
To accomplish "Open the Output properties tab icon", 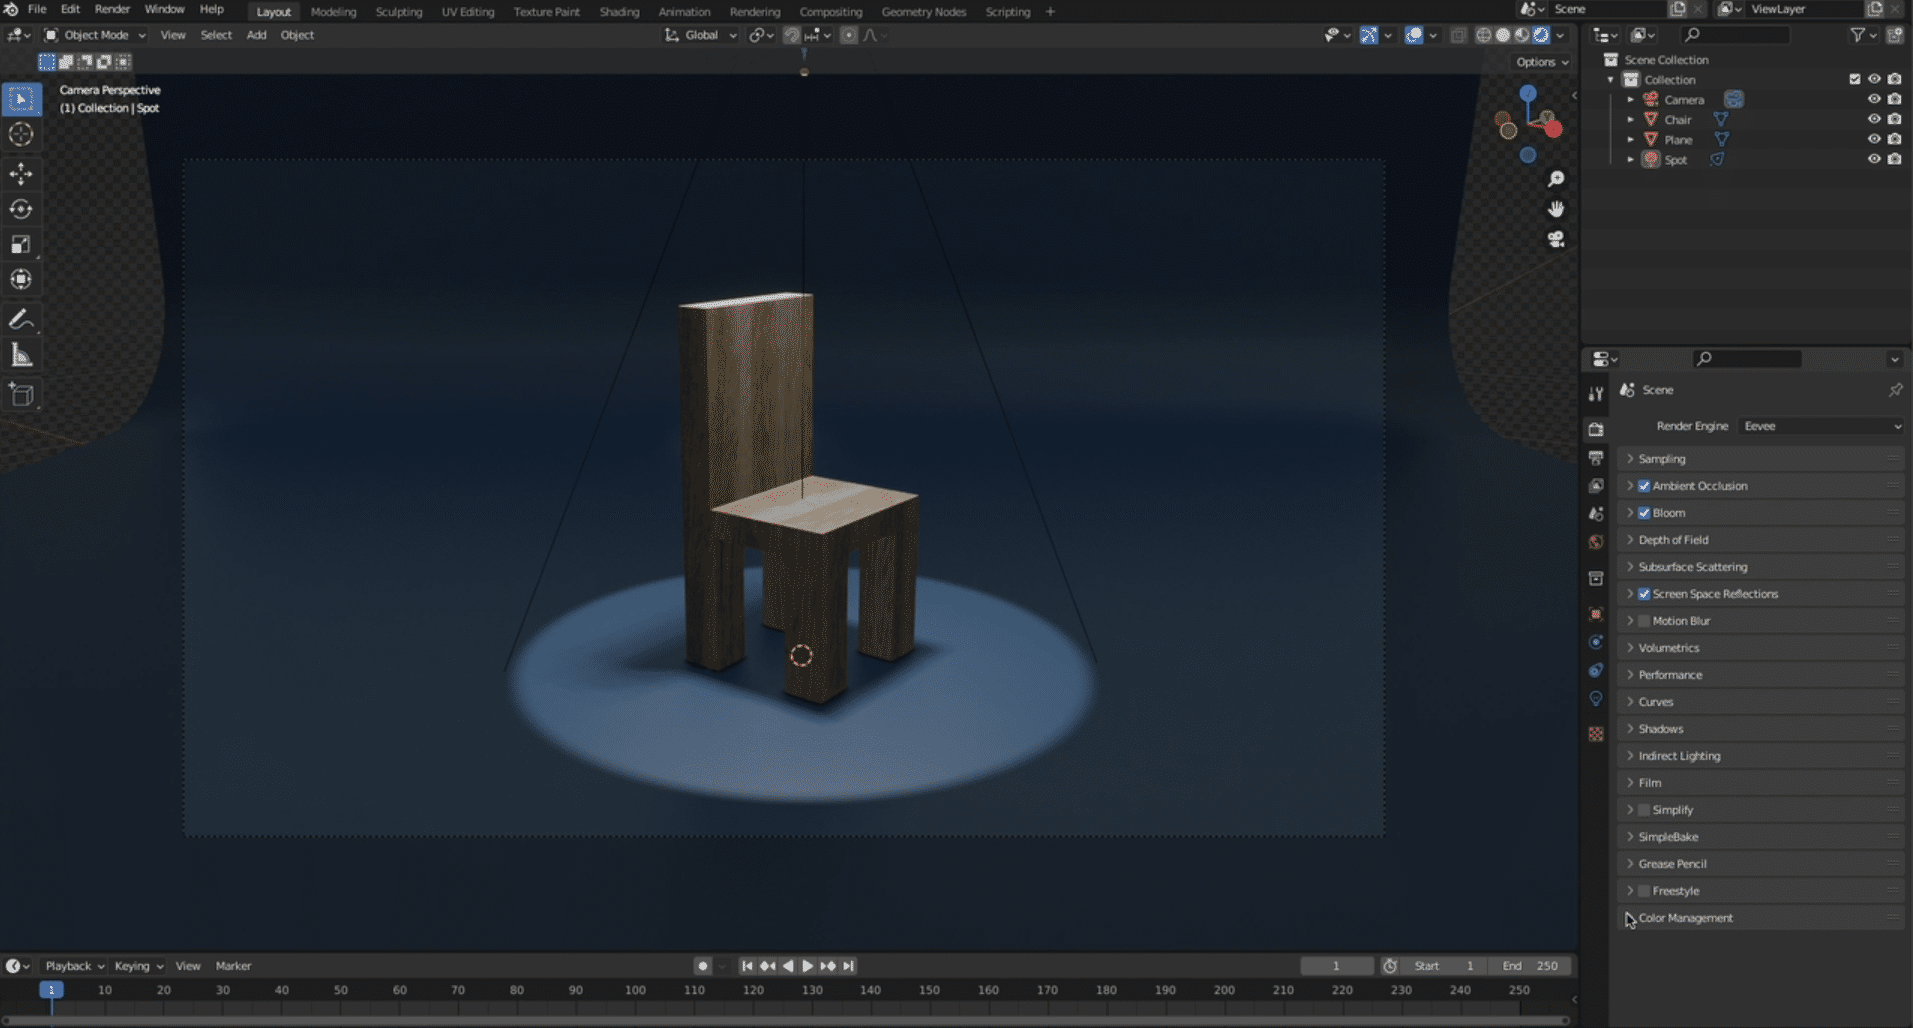I will 1596,458.
